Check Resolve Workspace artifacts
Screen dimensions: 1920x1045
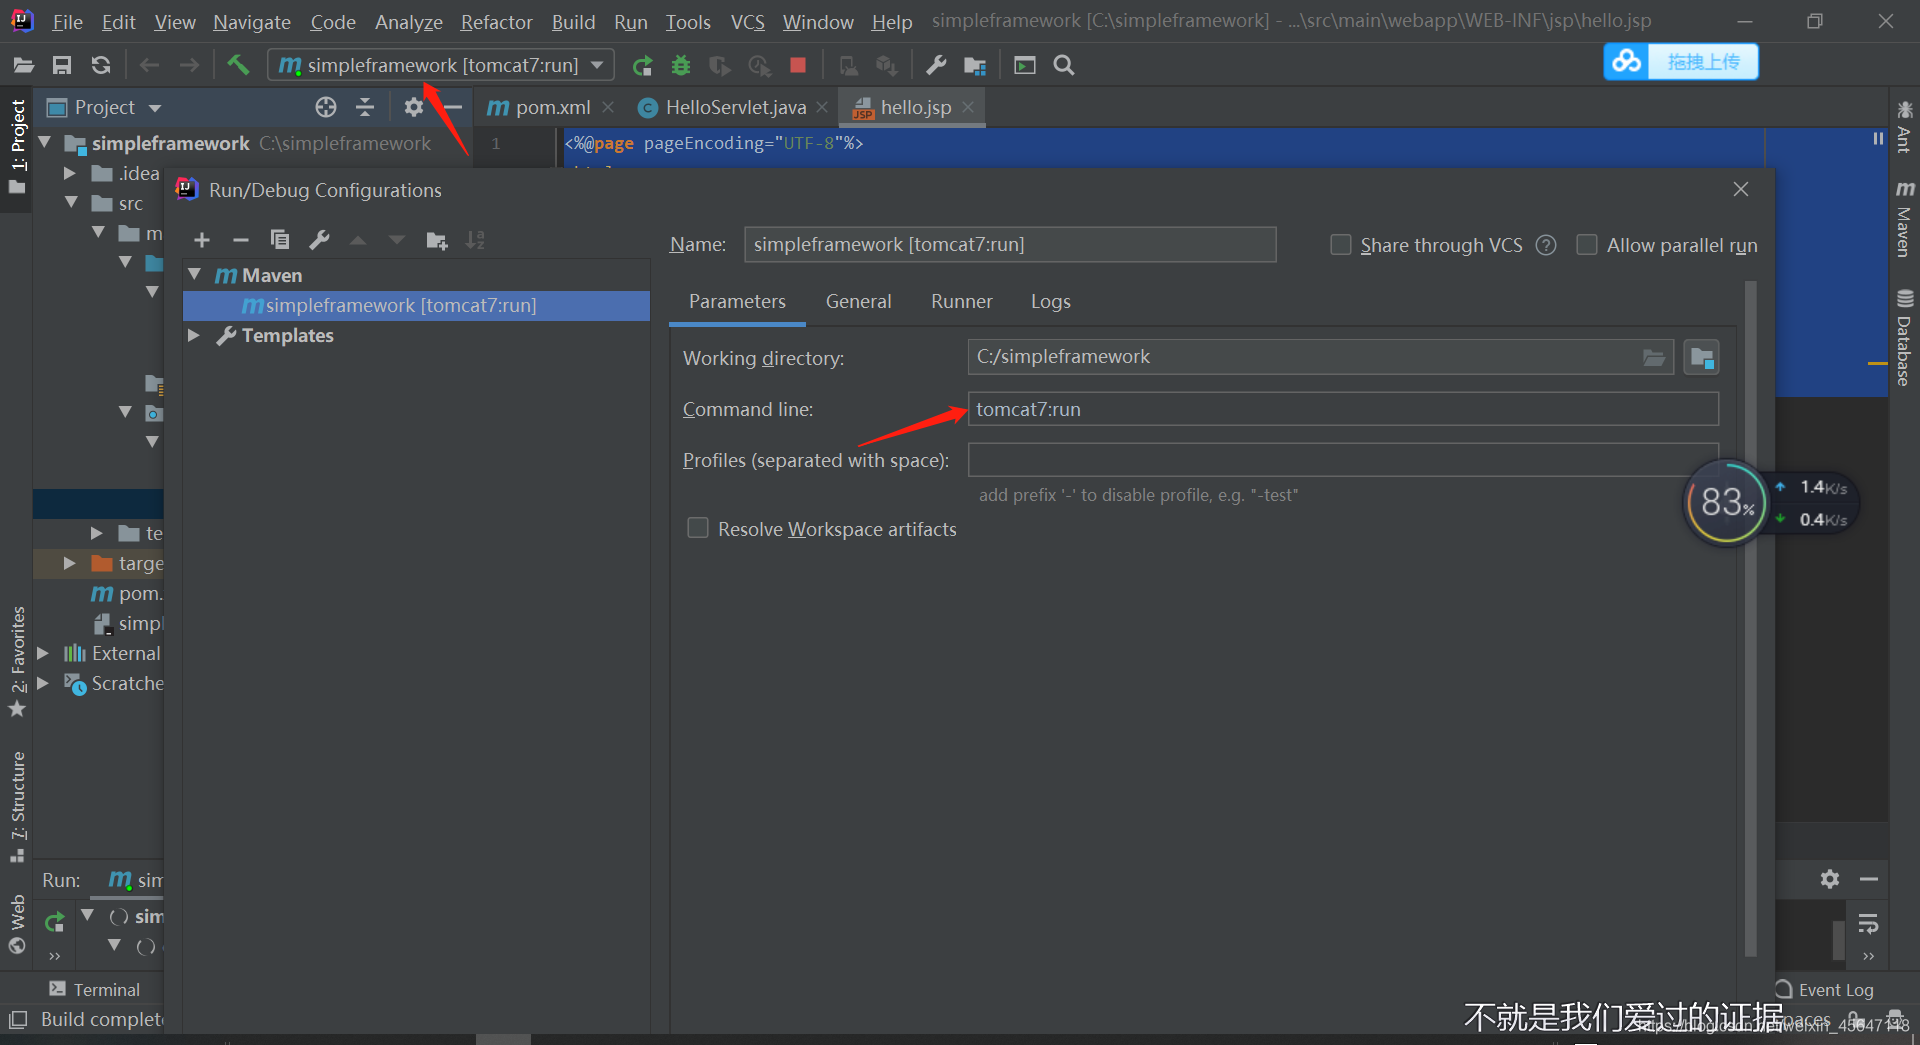(698, 528)
